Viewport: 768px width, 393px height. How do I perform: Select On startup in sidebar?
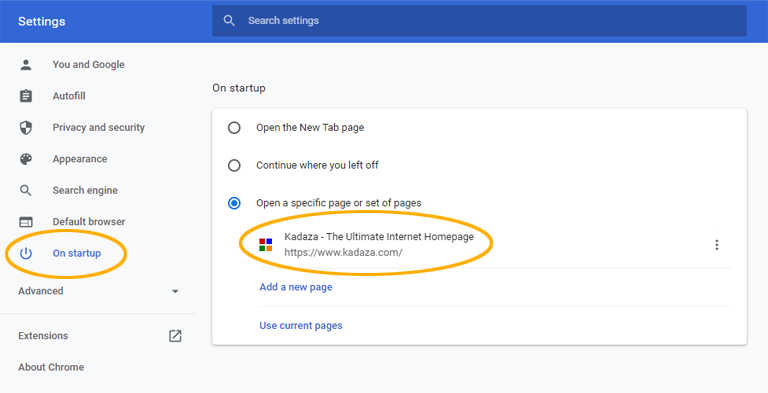pos(76,253)
